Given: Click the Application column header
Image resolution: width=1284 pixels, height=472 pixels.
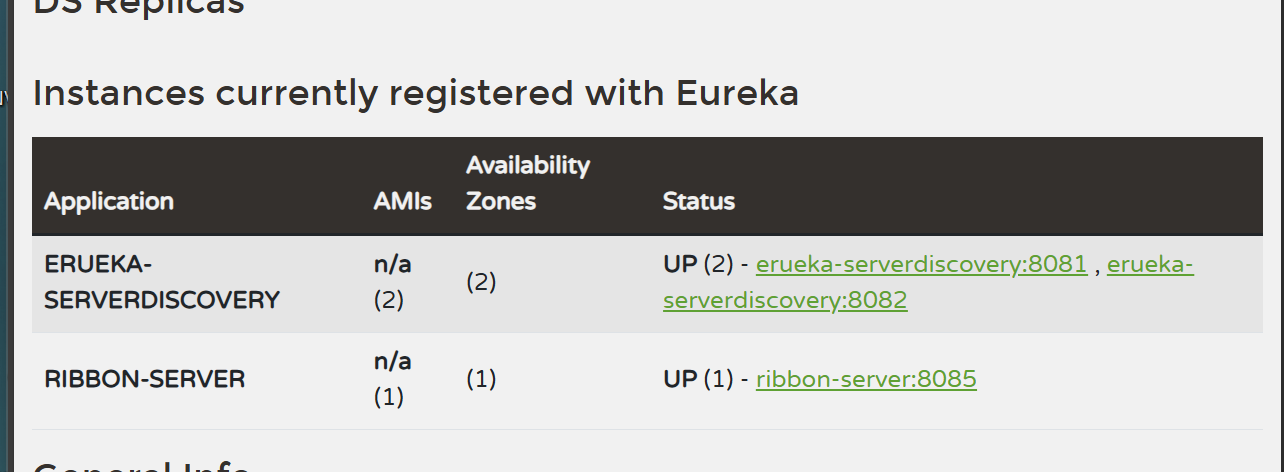Looking at the screenshot, I should (x=109, y=201).
